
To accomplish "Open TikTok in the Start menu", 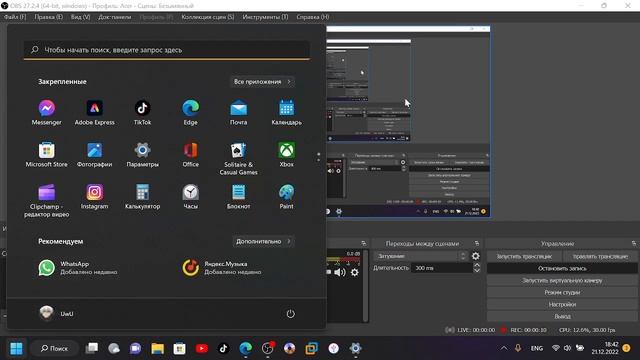I will pos(142,113).
